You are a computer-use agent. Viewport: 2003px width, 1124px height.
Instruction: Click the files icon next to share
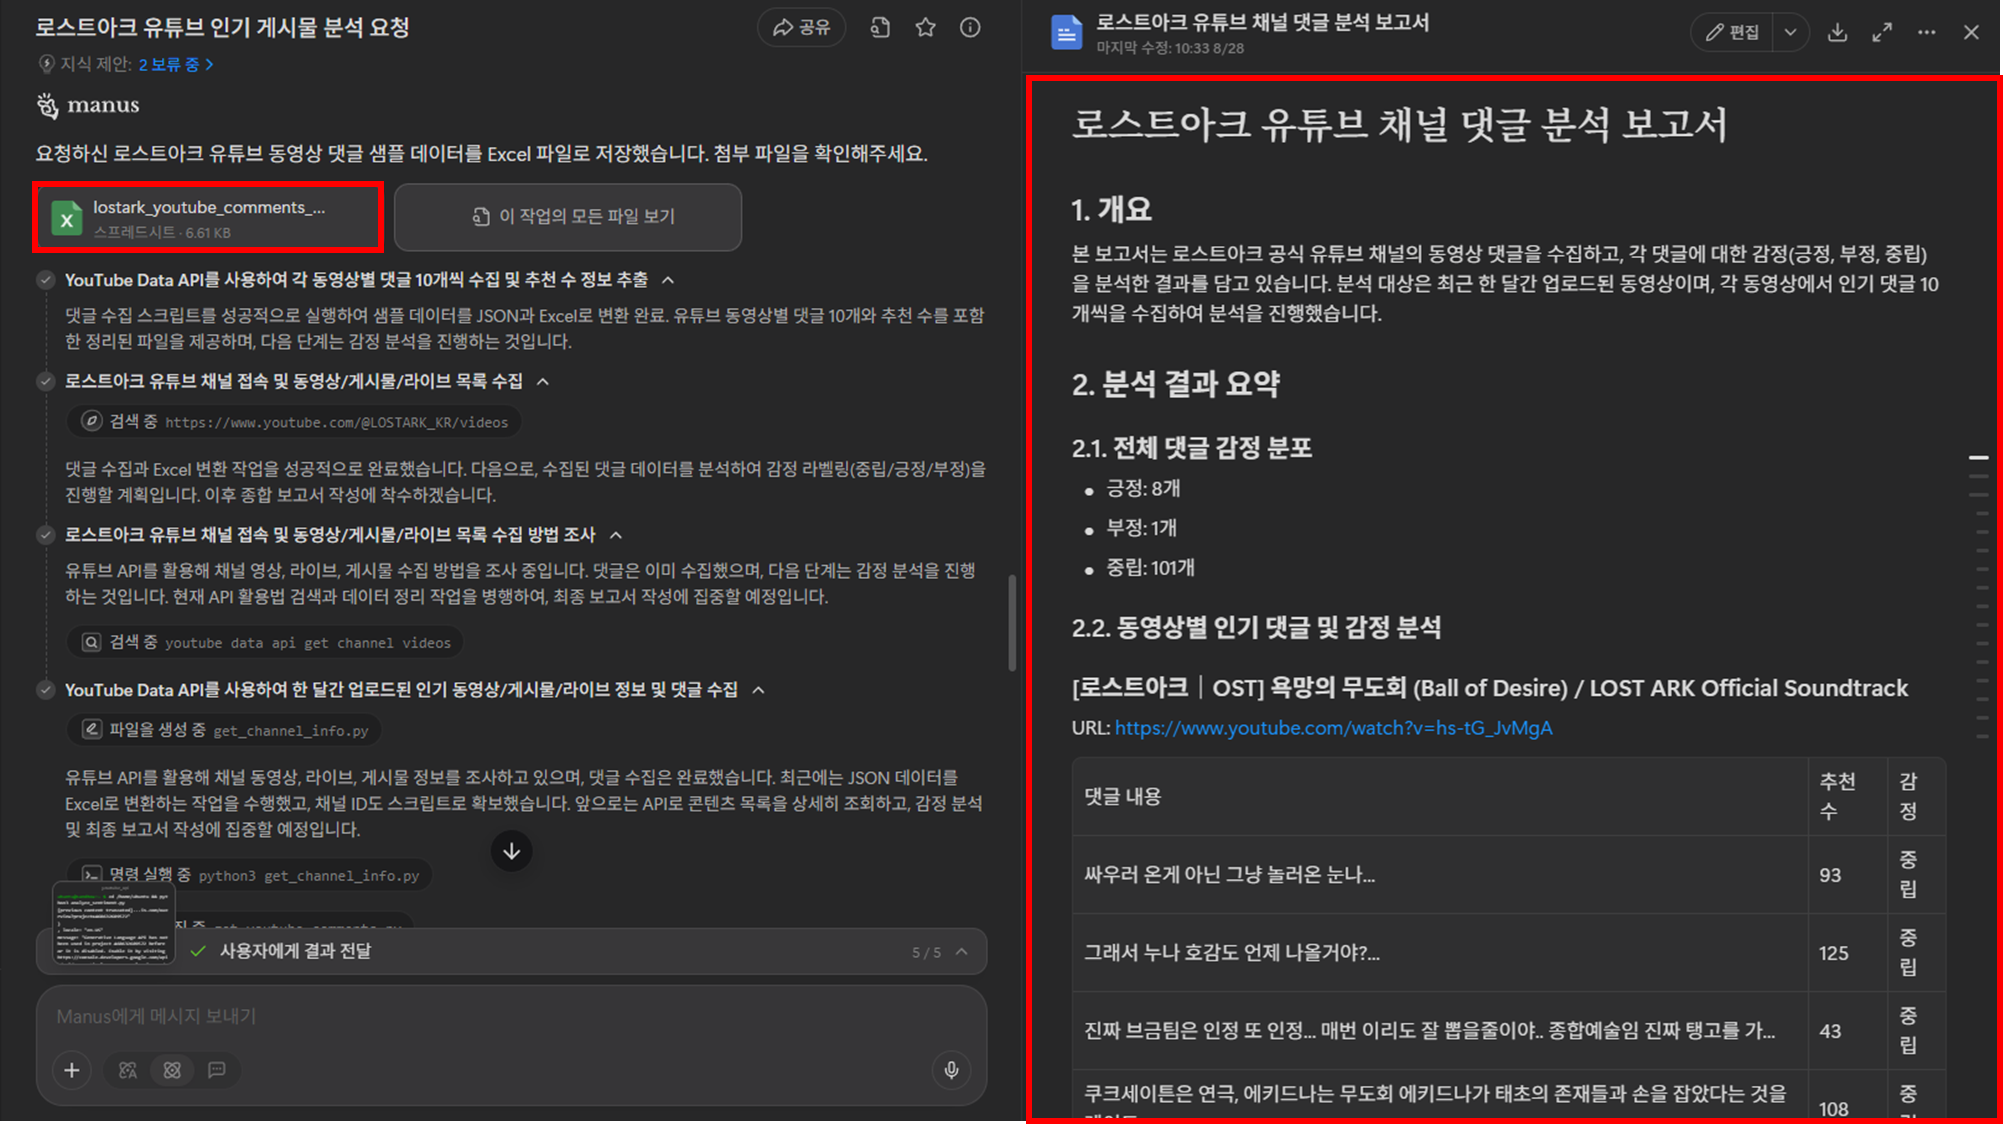(880, 28)
